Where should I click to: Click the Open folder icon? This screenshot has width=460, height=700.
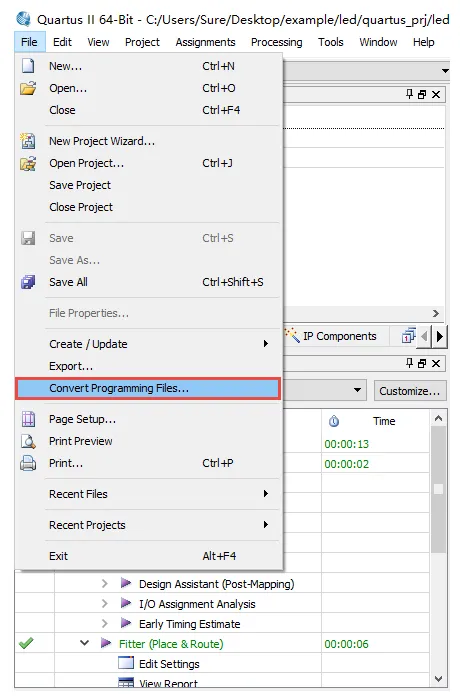(28, 88)
